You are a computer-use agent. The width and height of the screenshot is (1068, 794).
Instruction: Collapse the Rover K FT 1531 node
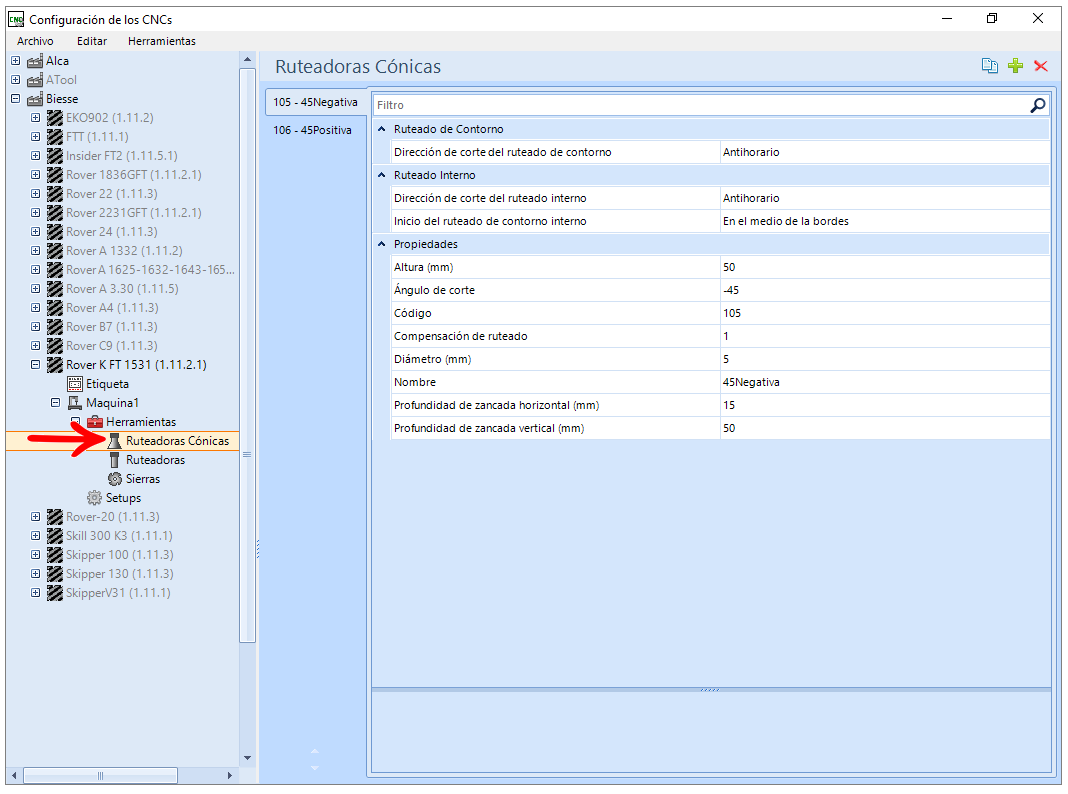click(35, 365)
